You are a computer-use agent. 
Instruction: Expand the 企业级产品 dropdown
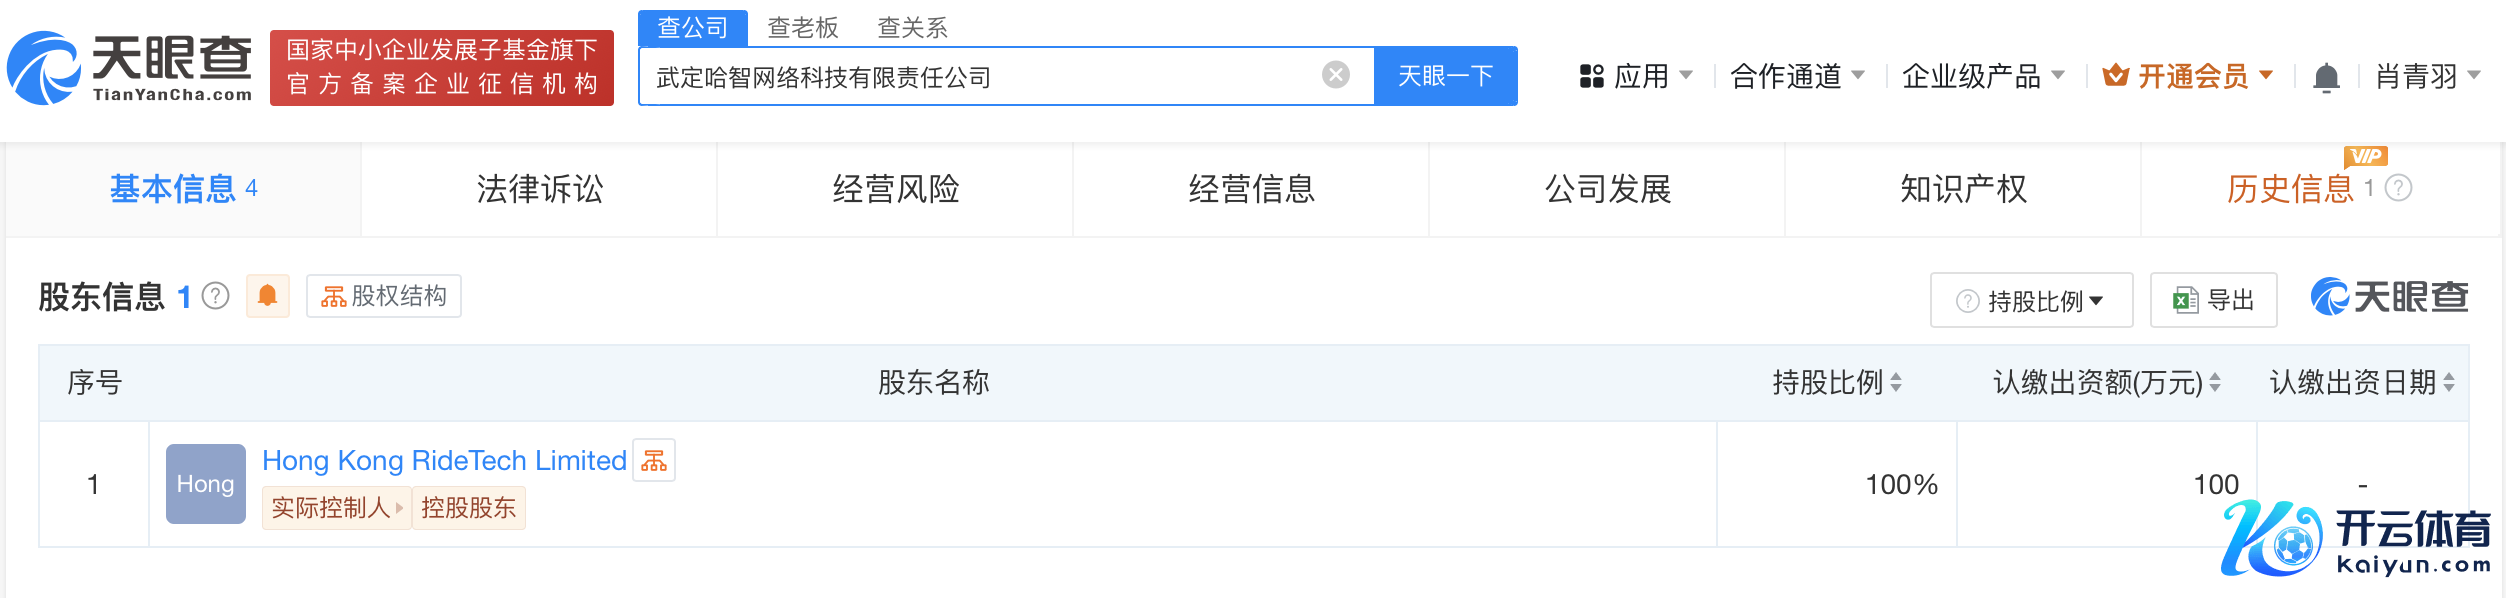click(x=1982, y=76)
